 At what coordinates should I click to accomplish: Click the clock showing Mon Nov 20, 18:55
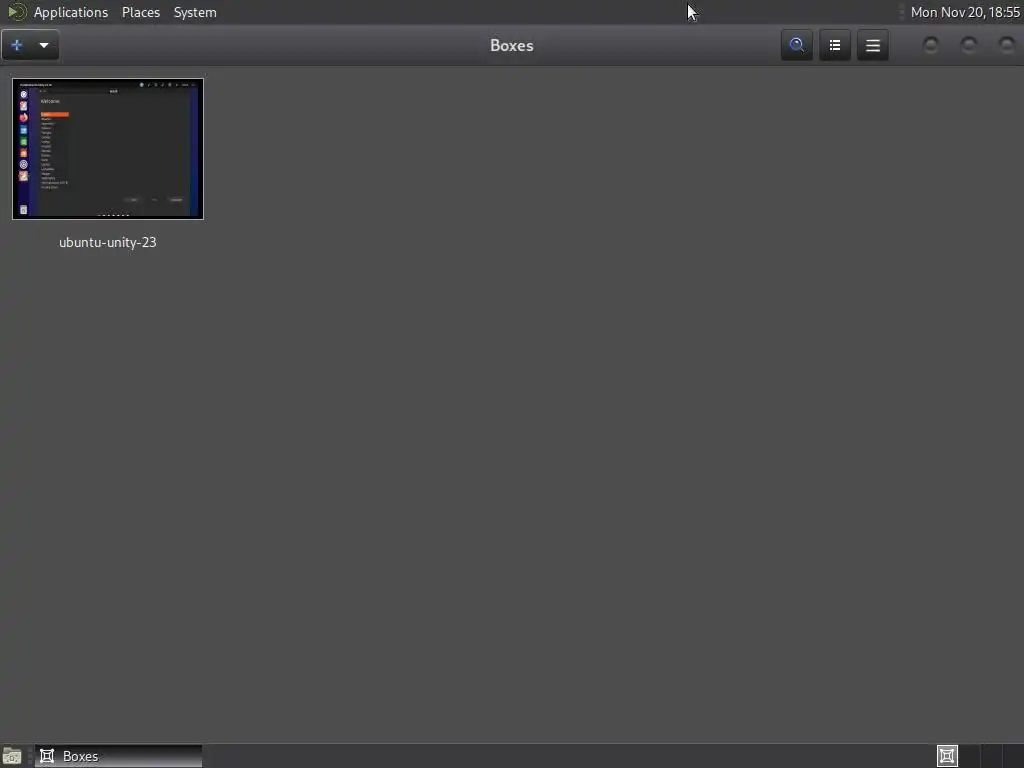(965, 12)
